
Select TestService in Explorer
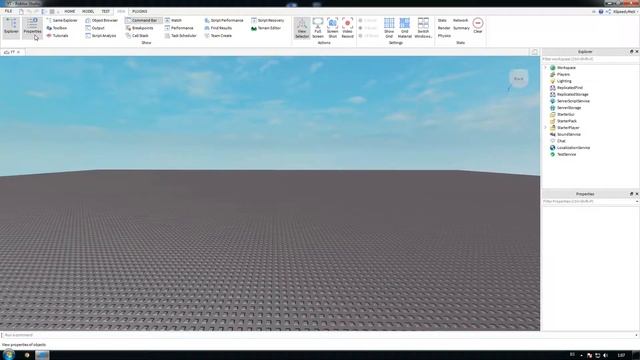[x=567, y=154]
